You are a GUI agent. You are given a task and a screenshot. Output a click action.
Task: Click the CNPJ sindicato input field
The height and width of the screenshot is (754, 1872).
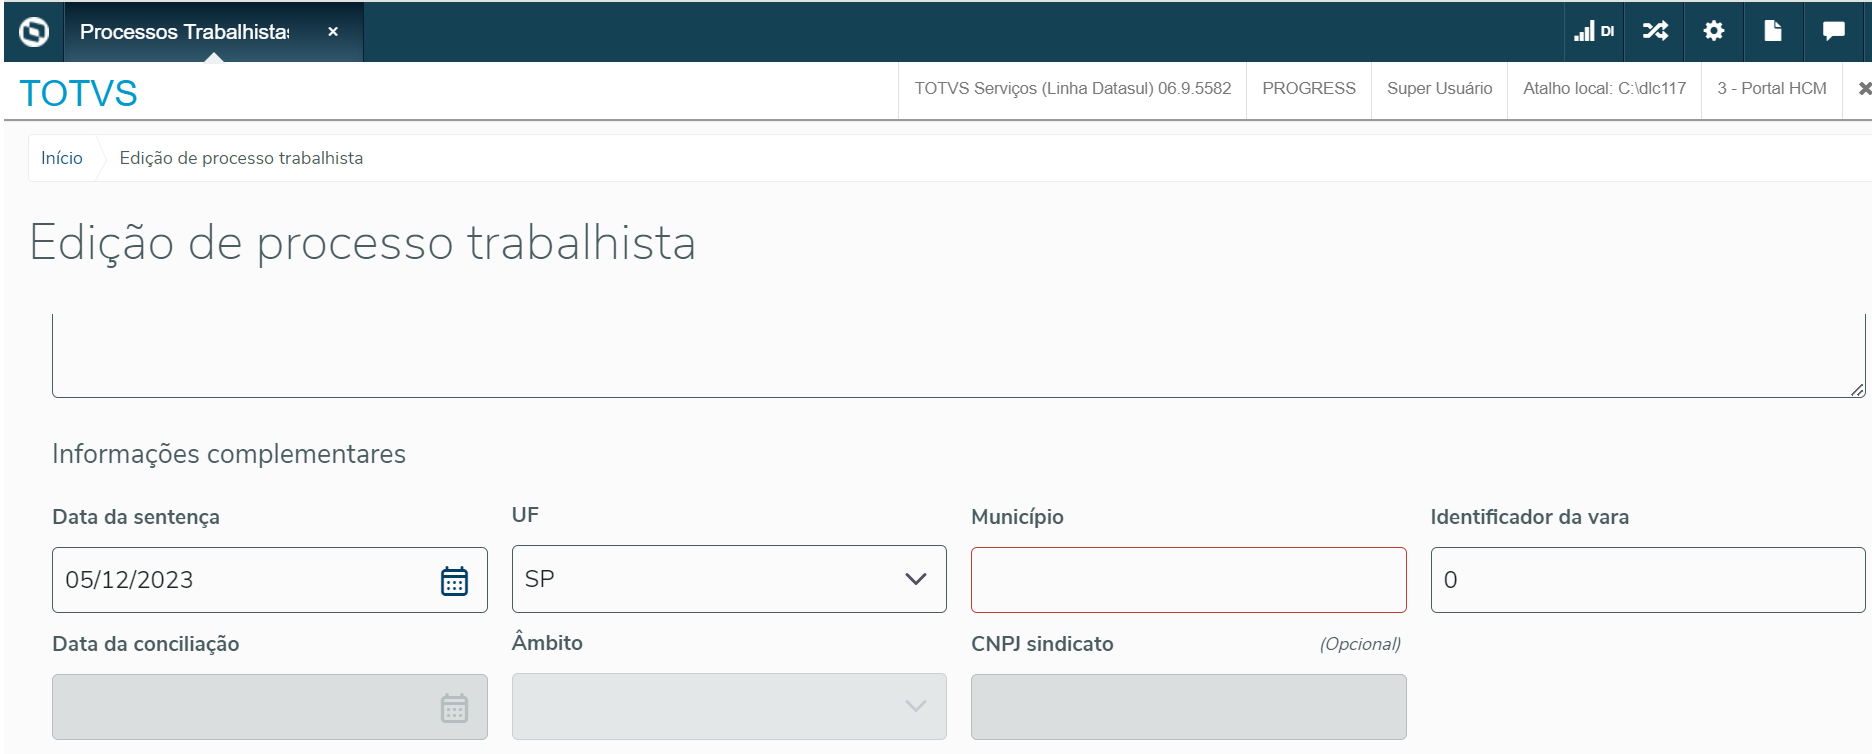[x=1189, y=707]
